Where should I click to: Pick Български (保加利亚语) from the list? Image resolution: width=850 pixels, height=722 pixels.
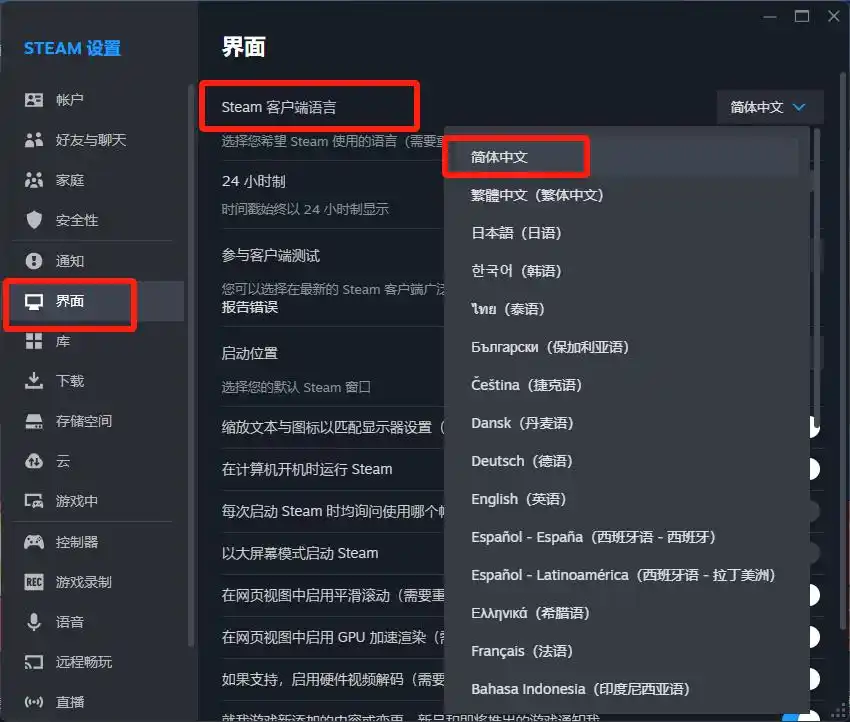[621, 347]
